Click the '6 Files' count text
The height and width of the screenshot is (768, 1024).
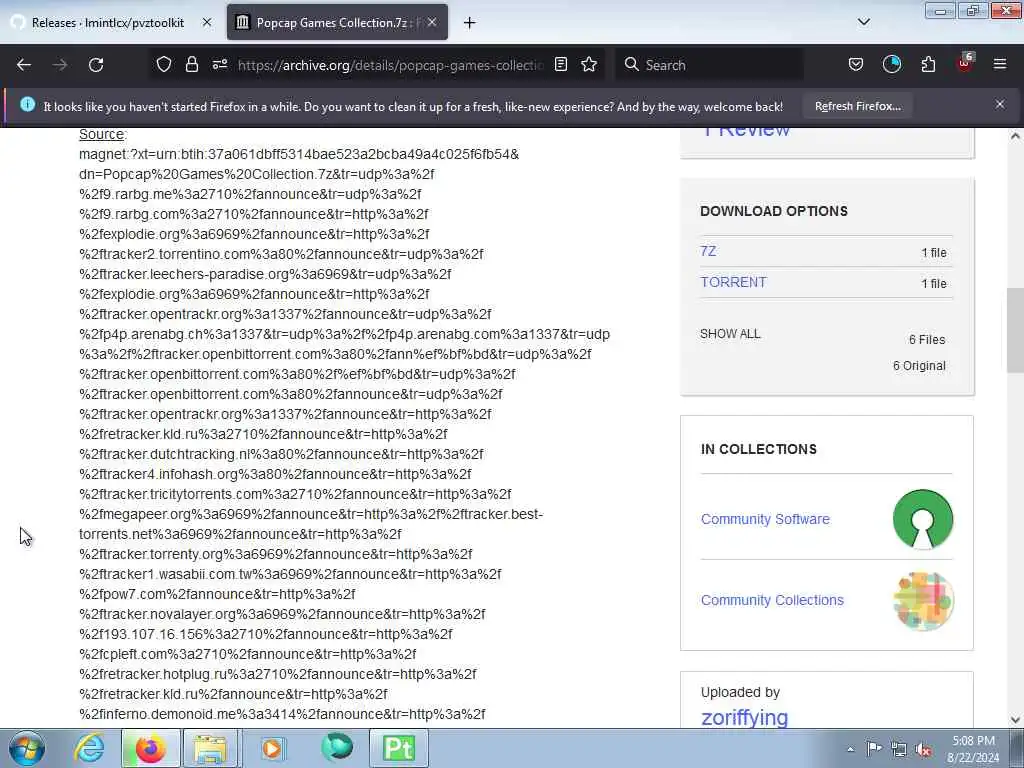[927, 340]
